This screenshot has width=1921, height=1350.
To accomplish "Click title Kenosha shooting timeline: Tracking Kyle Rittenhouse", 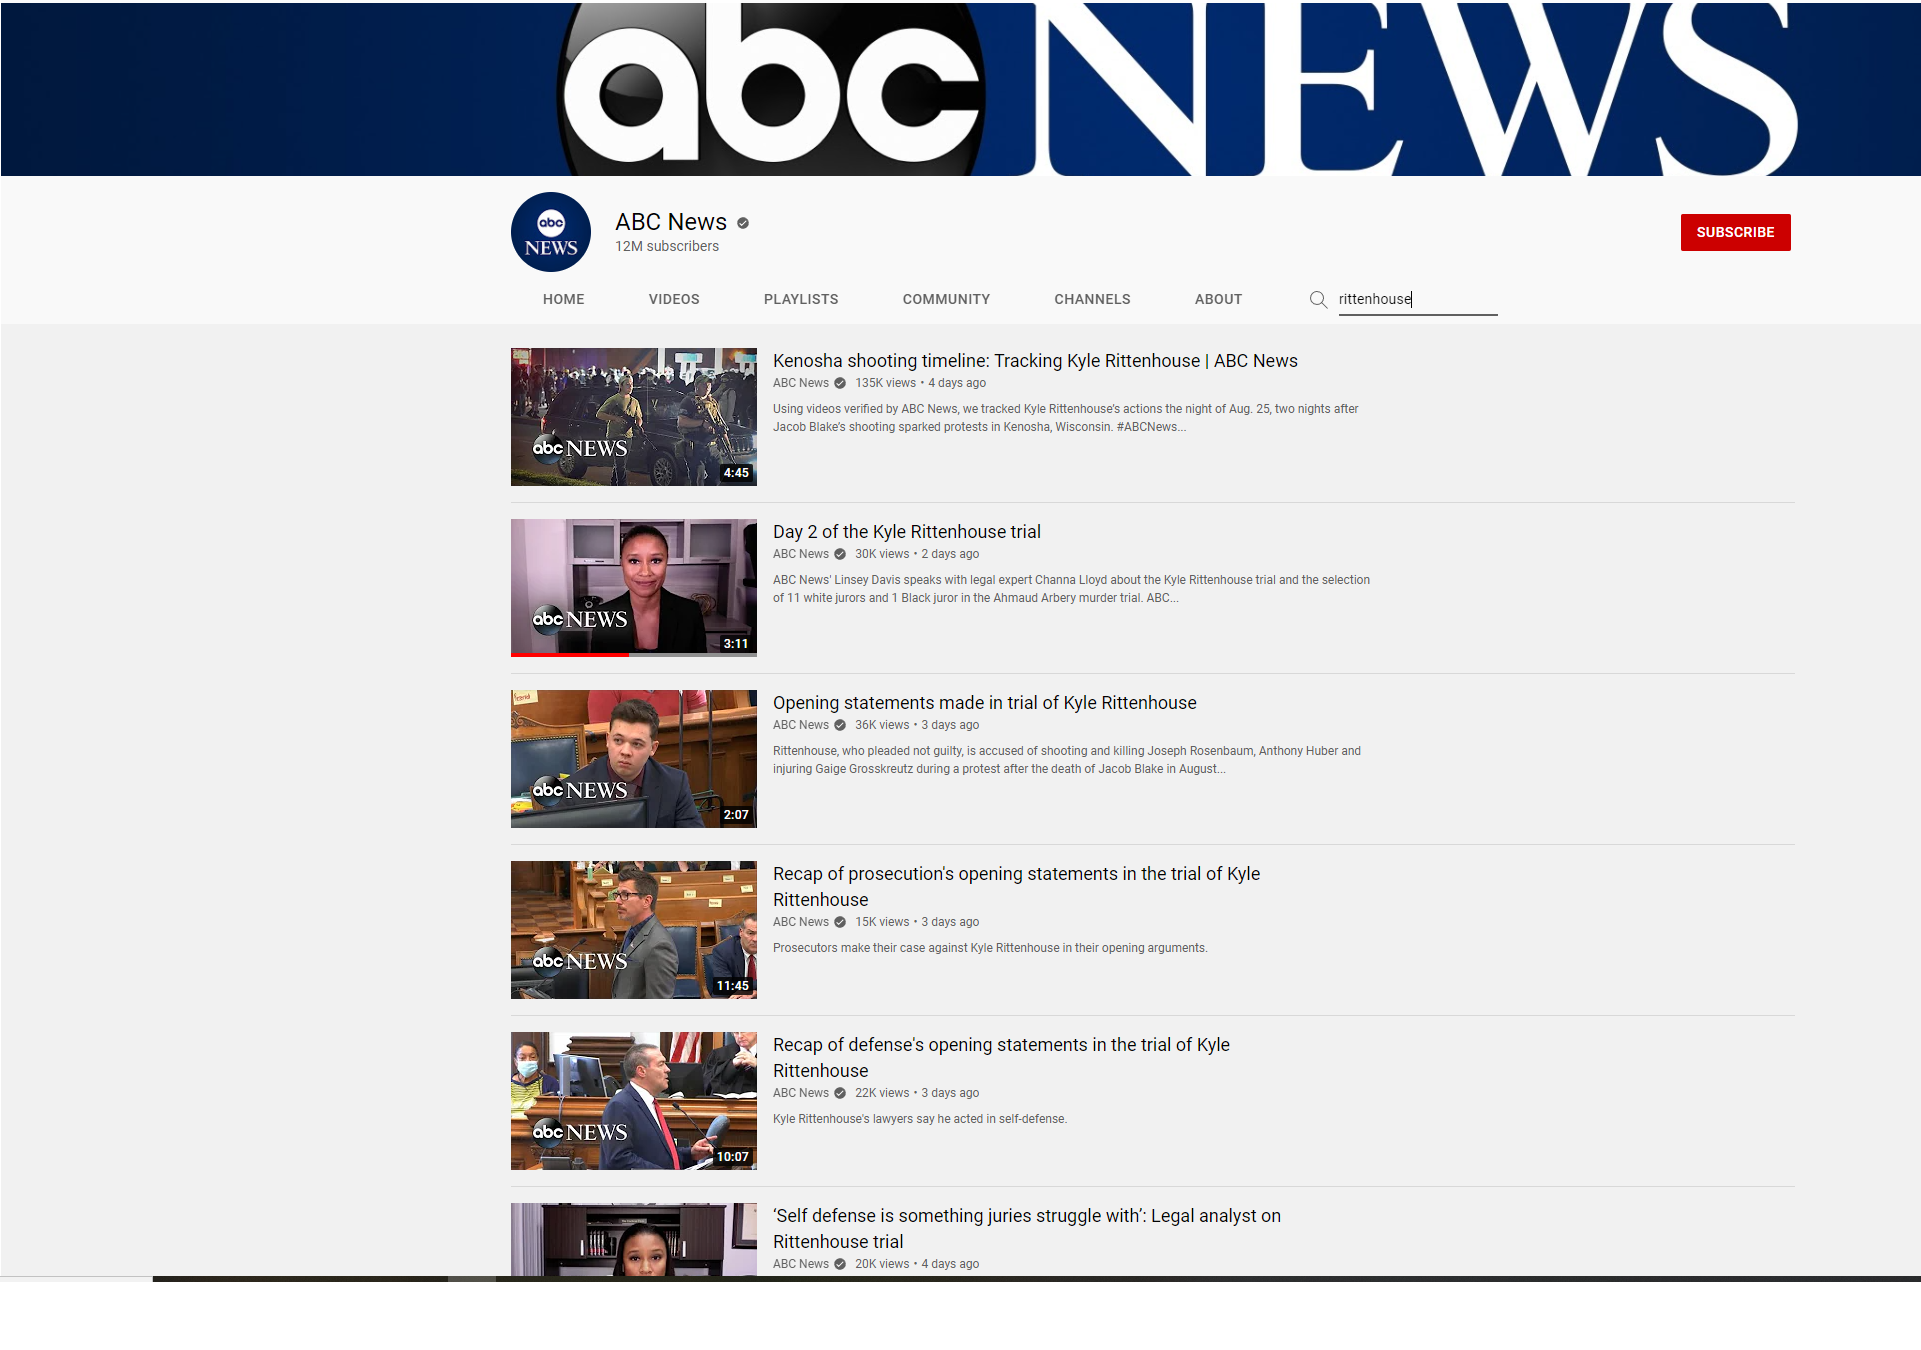I will pos(1035,361).
